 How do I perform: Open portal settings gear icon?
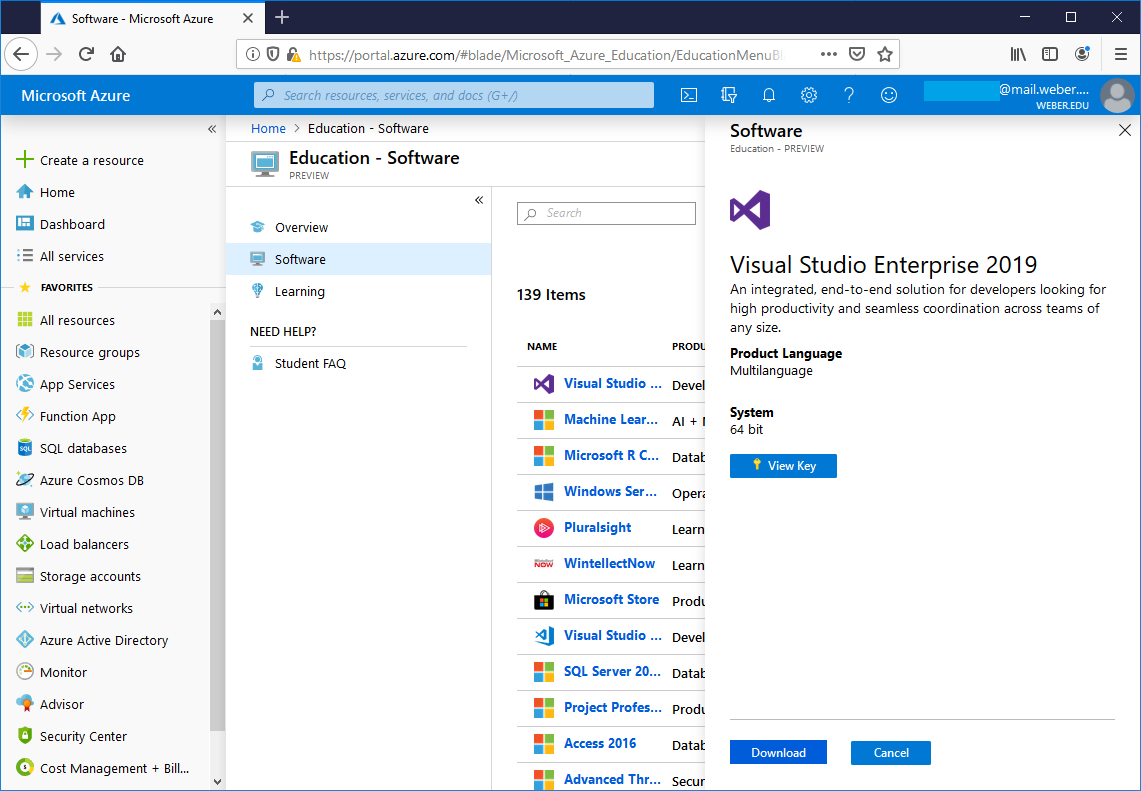tap(809, 95)
